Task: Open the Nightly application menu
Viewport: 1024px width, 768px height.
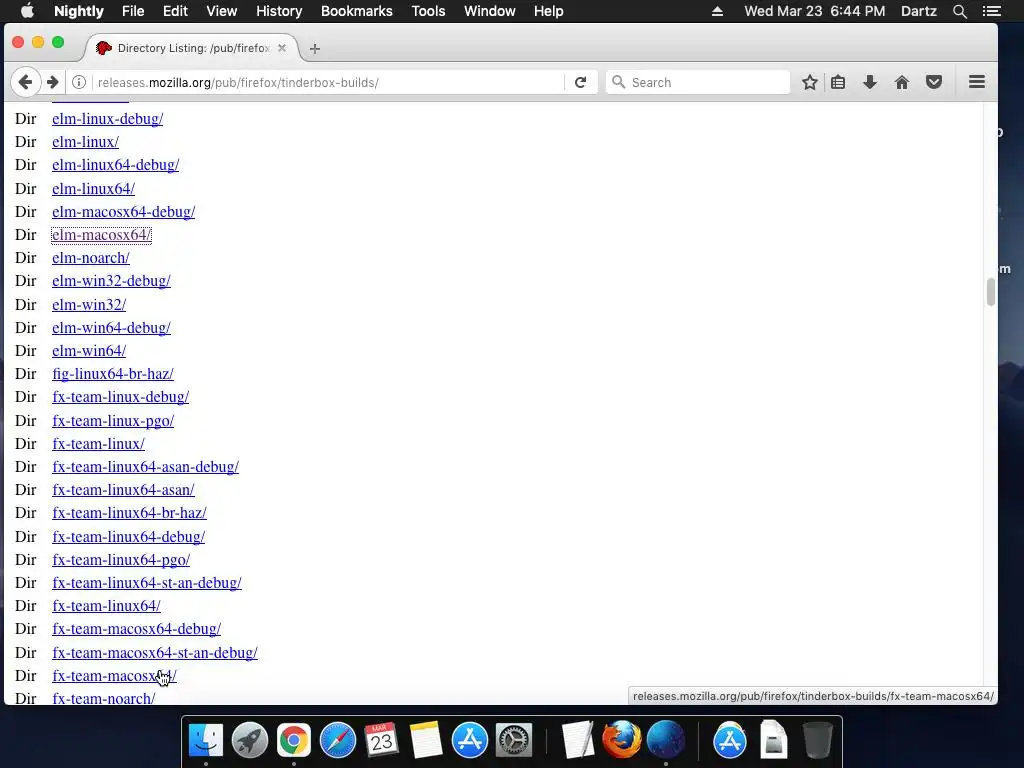Action: point(78,11)
